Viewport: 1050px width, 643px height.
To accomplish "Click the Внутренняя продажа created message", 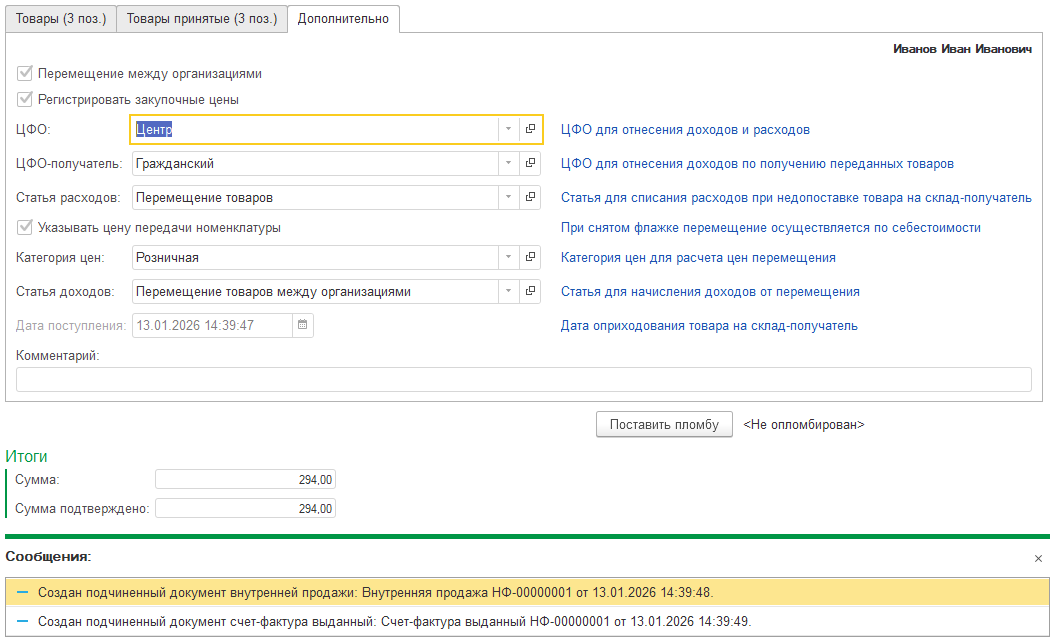I will click(375, 592).
